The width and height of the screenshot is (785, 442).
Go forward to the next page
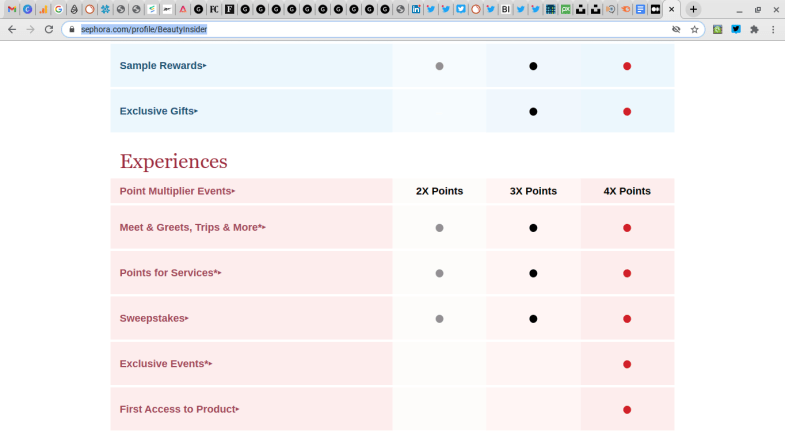pyautogui.click(x=31, y=30)
